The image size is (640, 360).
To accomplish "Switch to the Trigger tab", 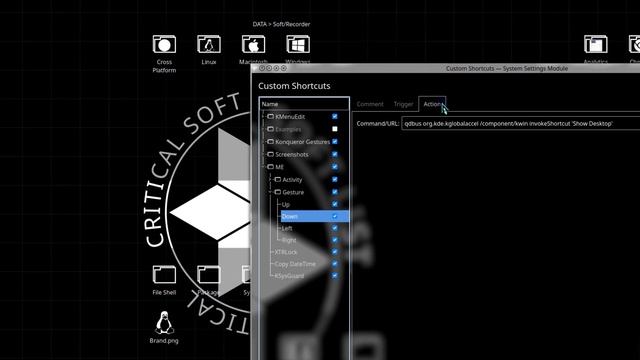I will click(x=403, y=104).
